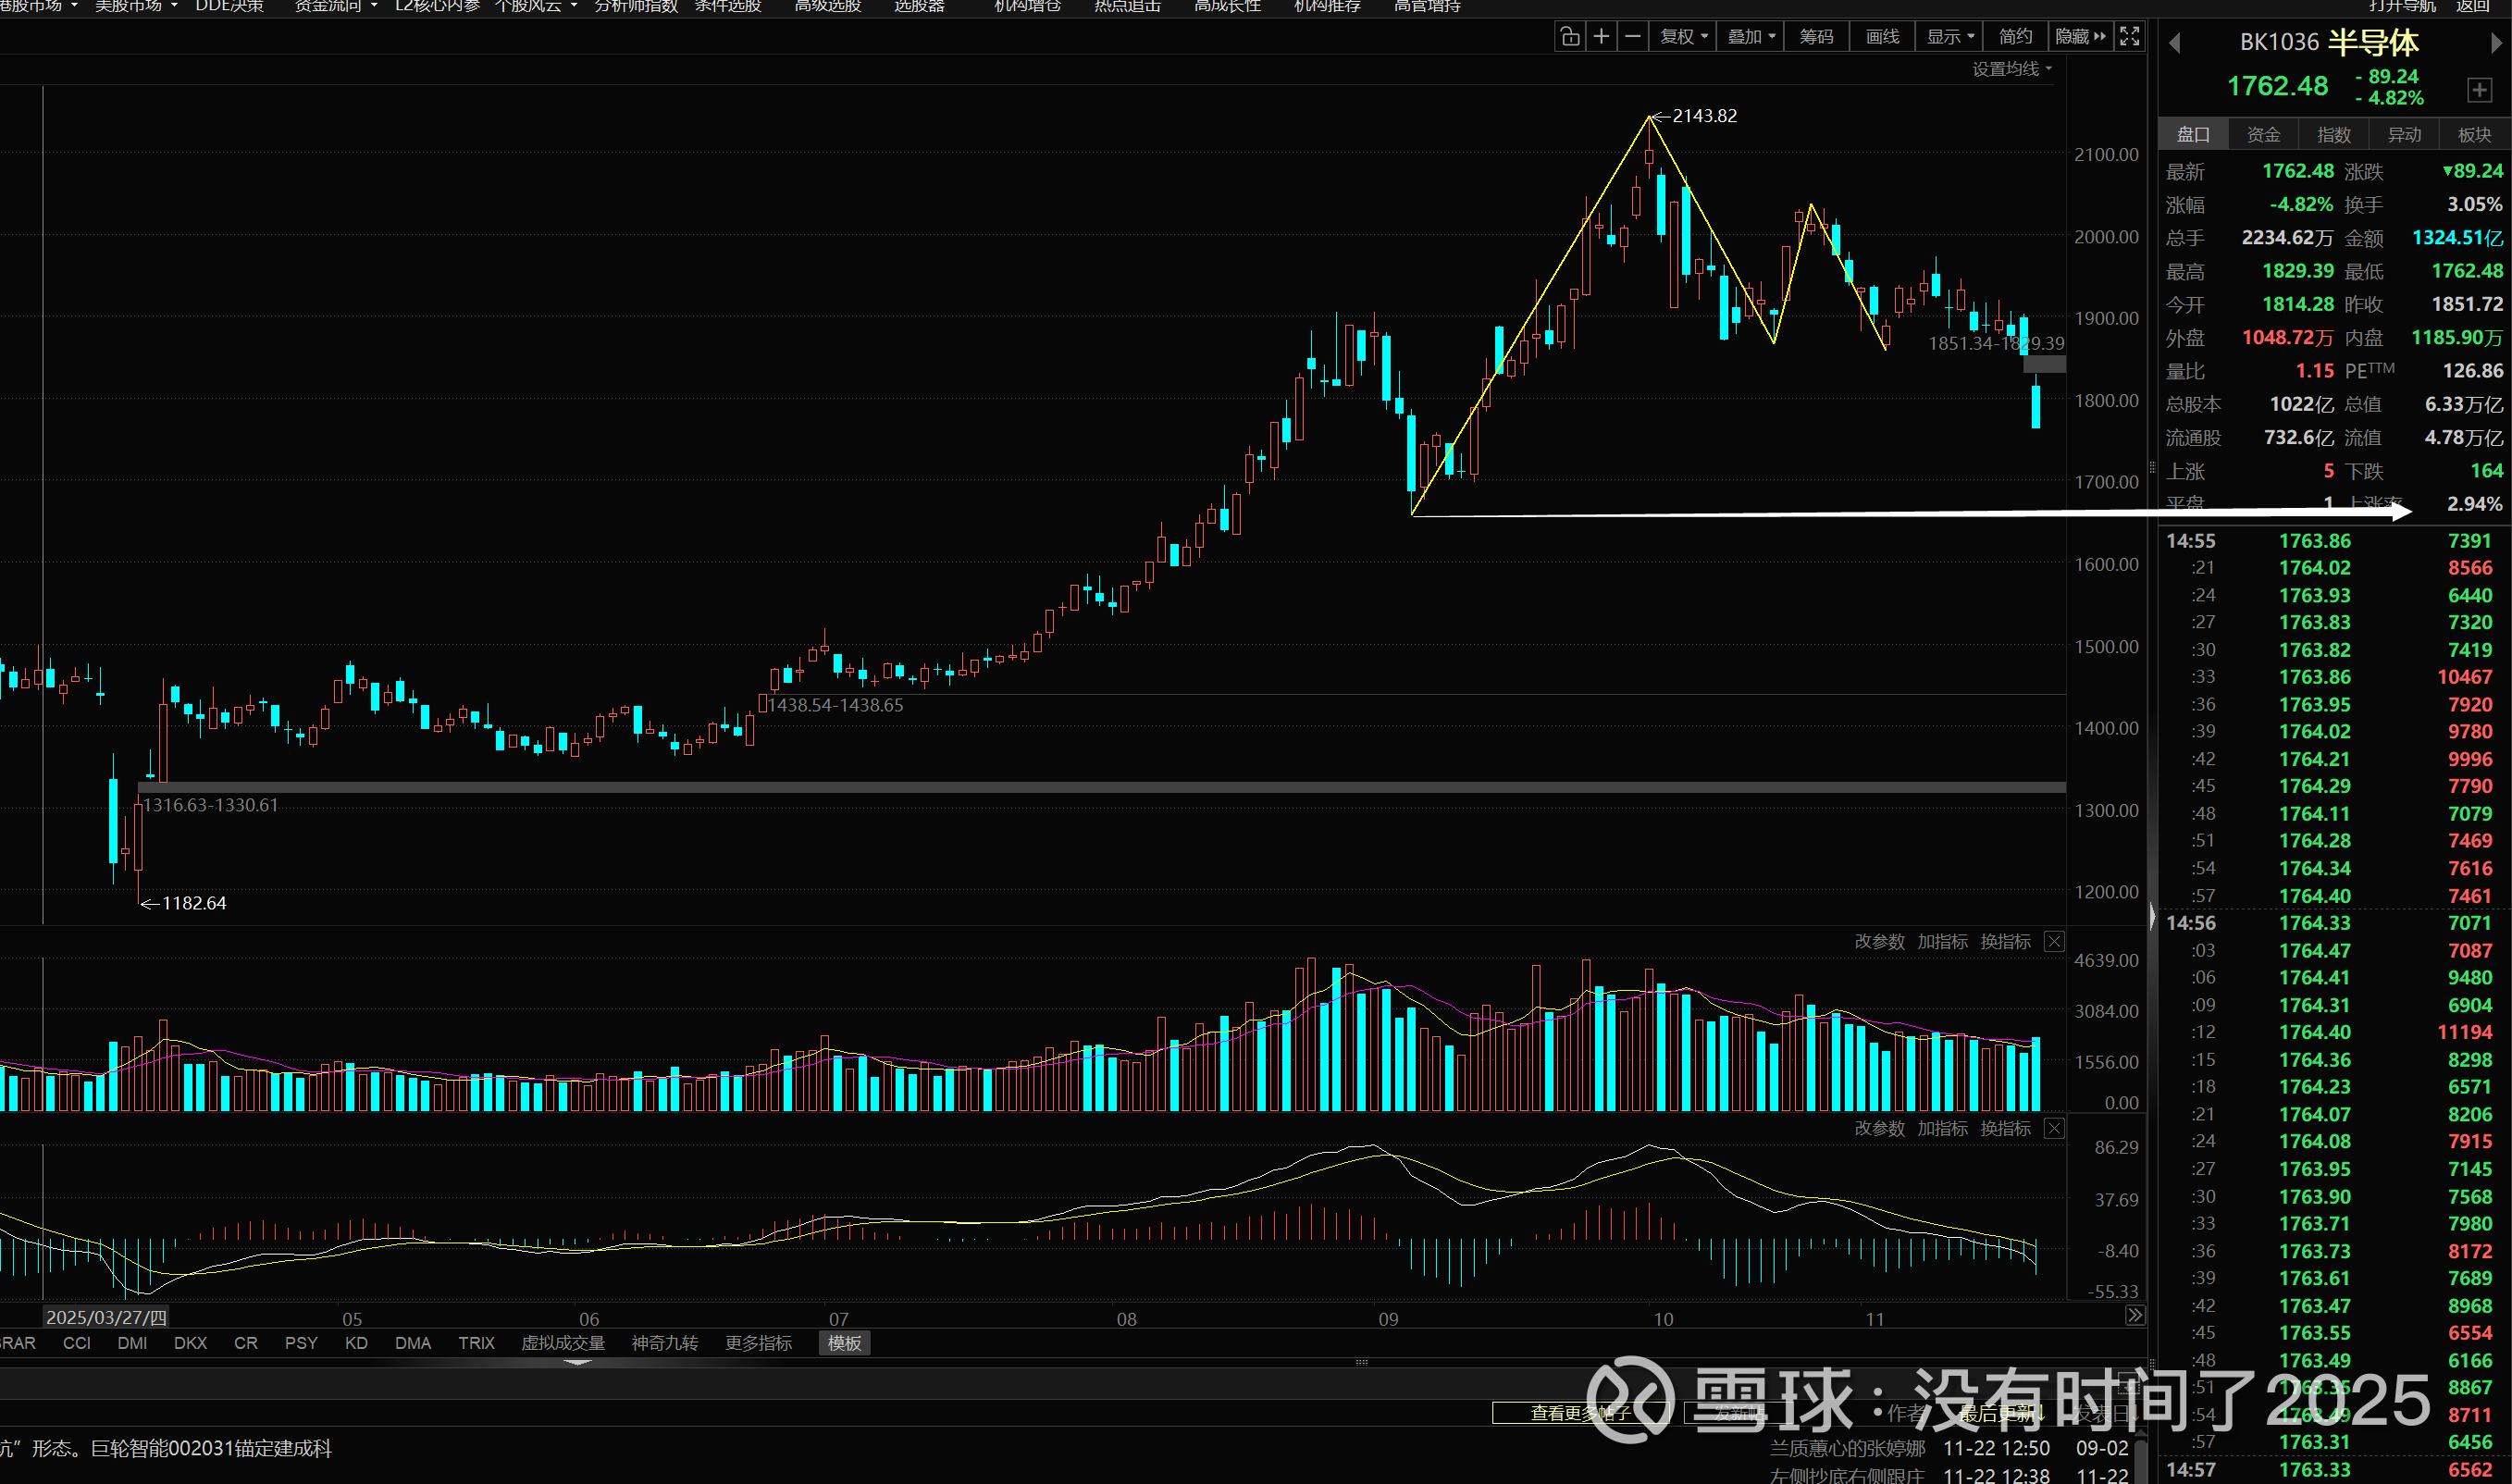Add 半导体 to watchlist plus icon
This screenshot has height=1484, width=2512.
click(x=2479, y=90)
